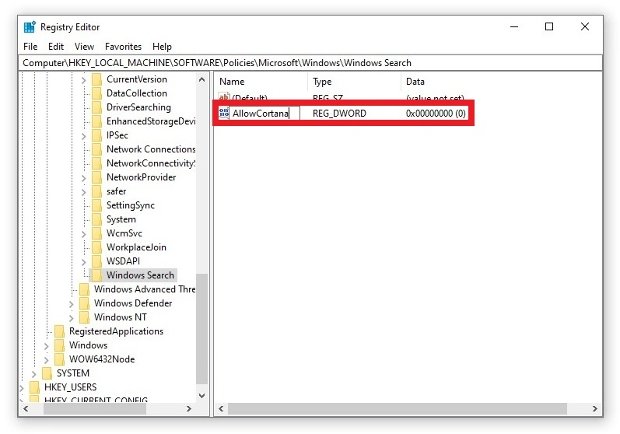This screenshot has width=620, height=434.
Task: Expand the CurrentVersion key
Action: click(83, 80)
